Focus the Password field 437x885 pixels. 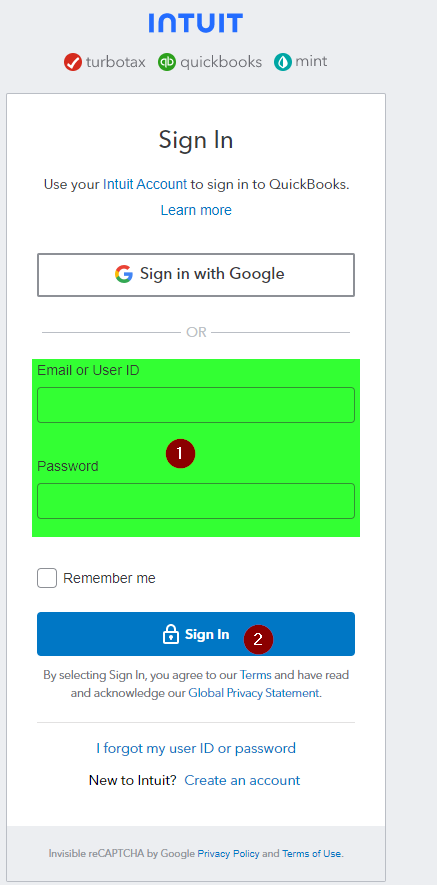pos(196,501)
